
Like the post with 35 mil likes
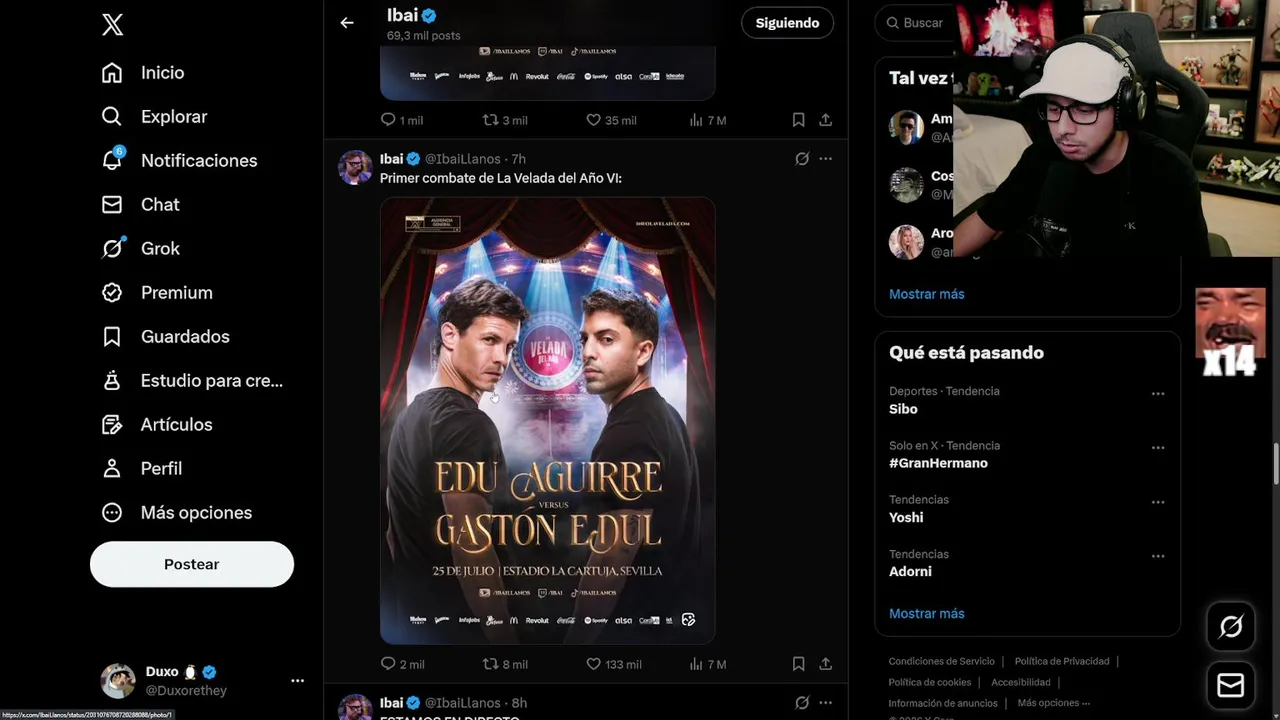(611, 120)
